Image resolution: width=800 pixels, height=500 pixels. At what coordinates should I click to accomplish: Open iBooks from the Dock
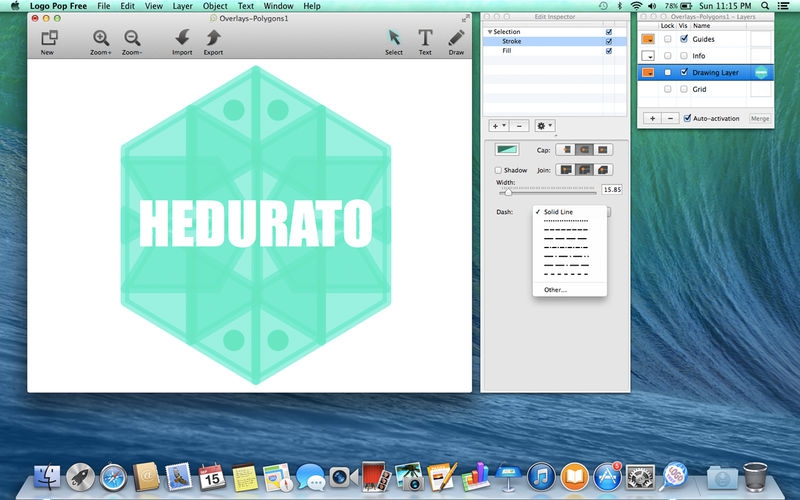[x=574, y=477]
